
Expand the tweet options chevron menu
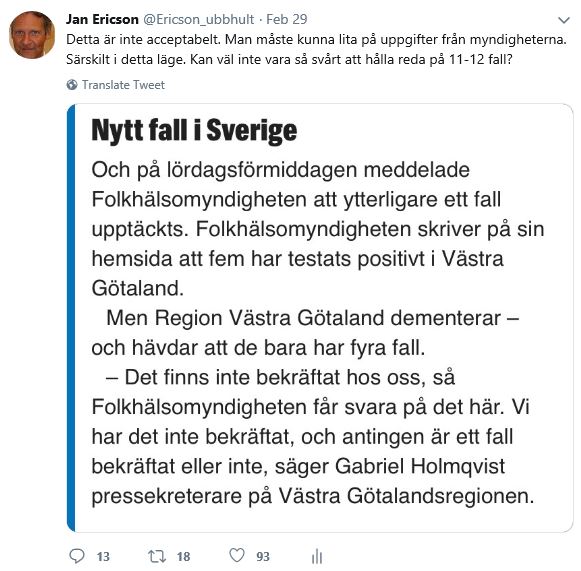(x=564, y=20)
